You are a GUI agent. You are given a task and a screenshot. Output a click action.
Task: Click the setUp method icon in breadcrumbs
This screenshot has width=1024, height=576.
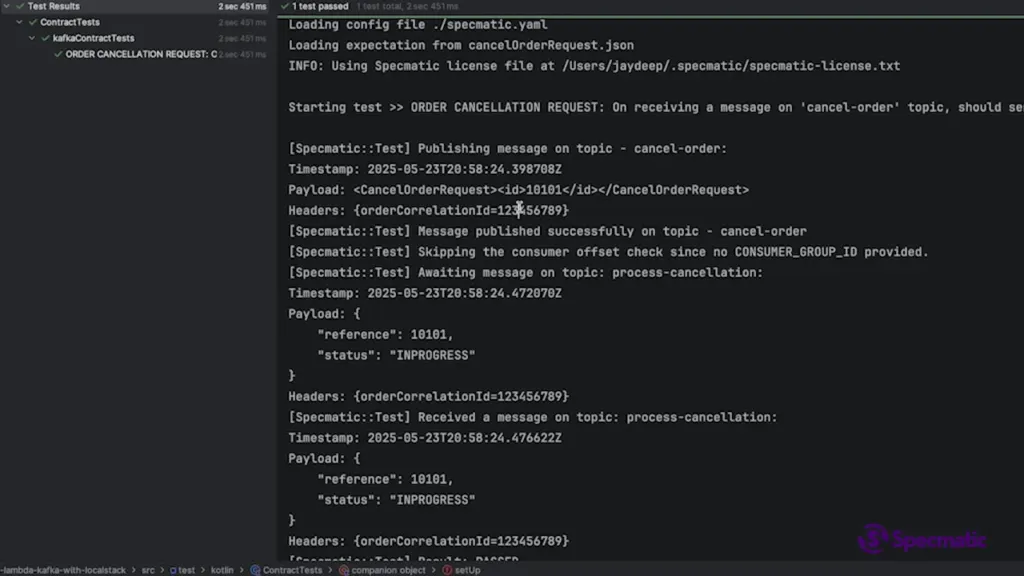click(x=446, y=570)
